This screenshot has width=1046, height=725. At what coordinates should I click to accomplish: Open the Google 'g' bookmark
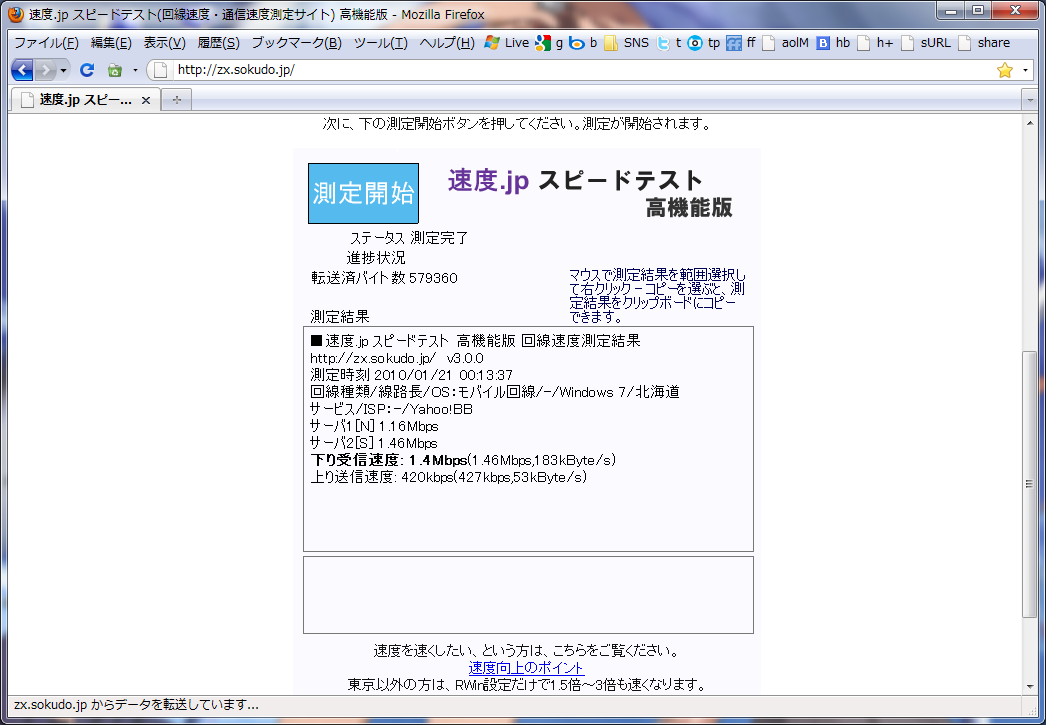pyautogui.click(x=550, y=43)
